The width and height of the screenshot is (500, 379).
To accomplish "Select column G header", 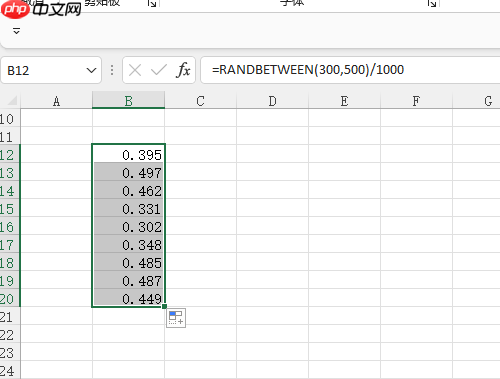I will point(477,100).
